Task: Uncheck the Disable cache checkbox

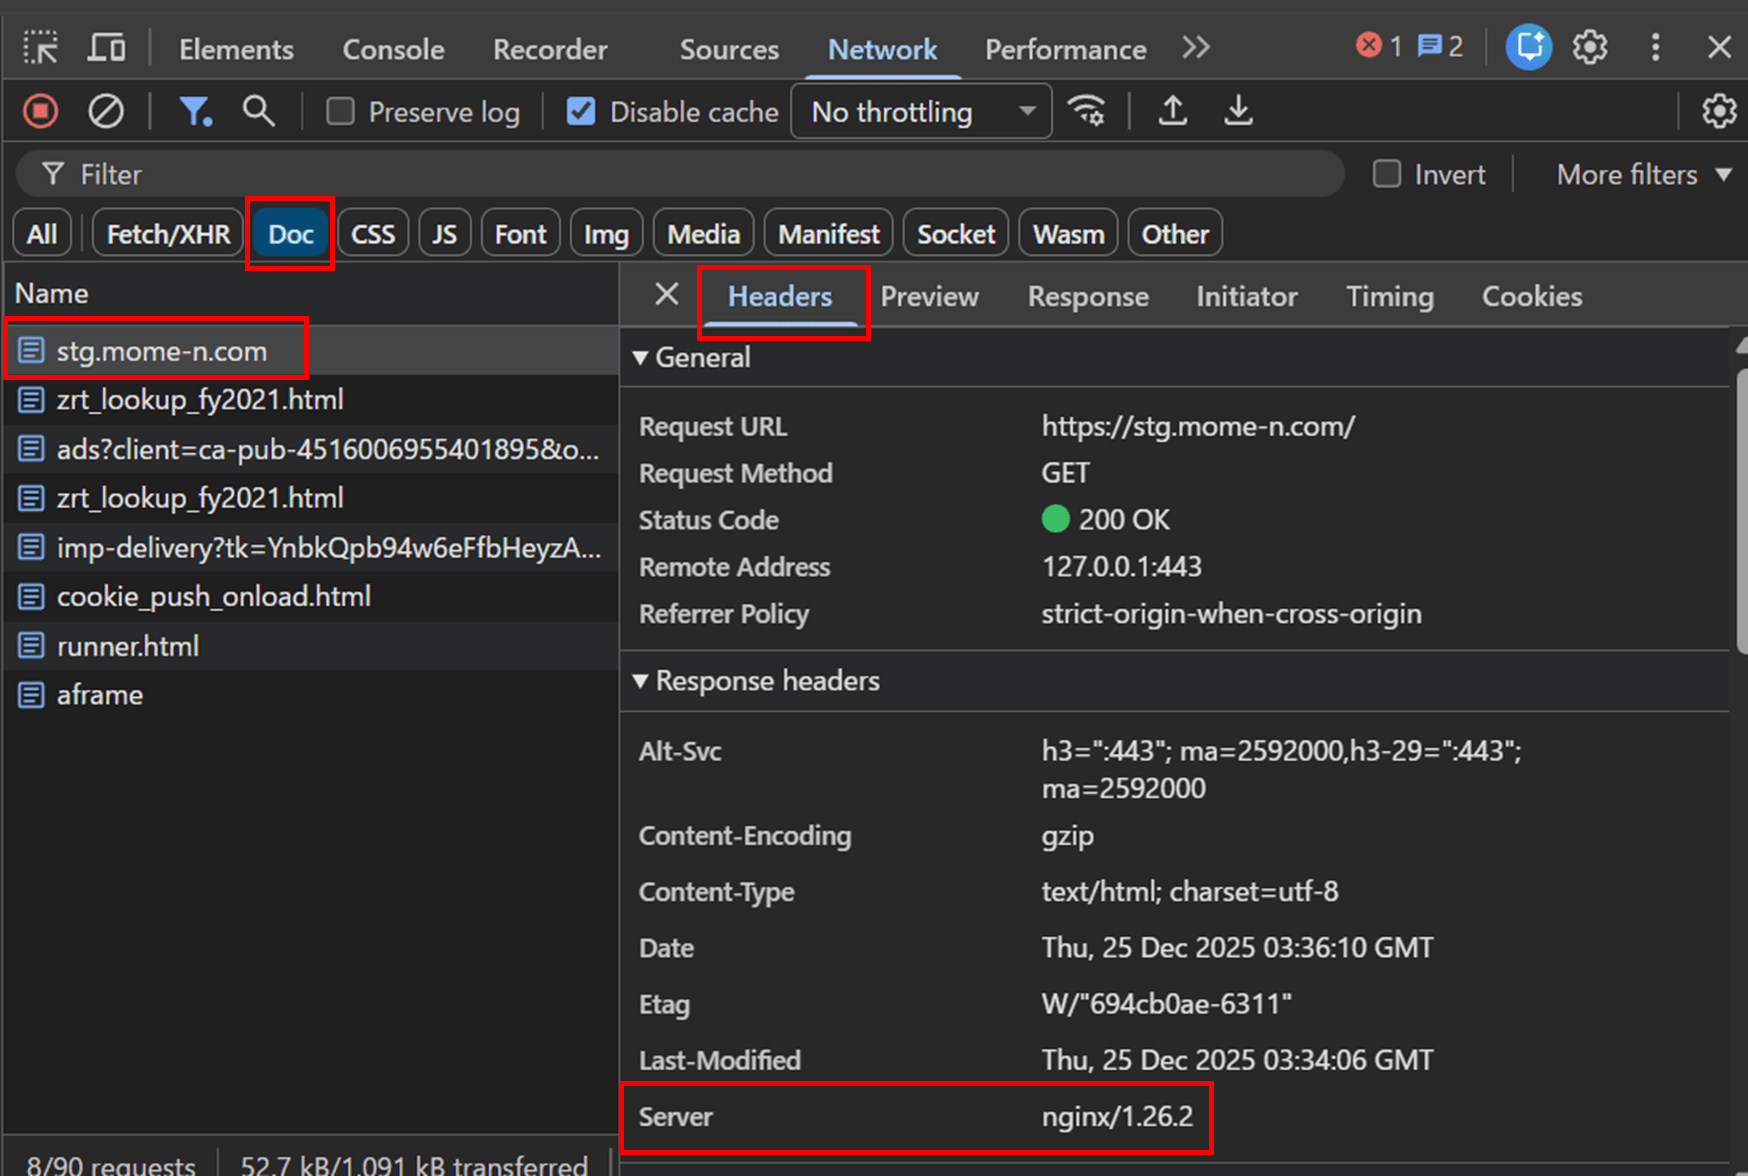Action: click(x=581, y=111)
